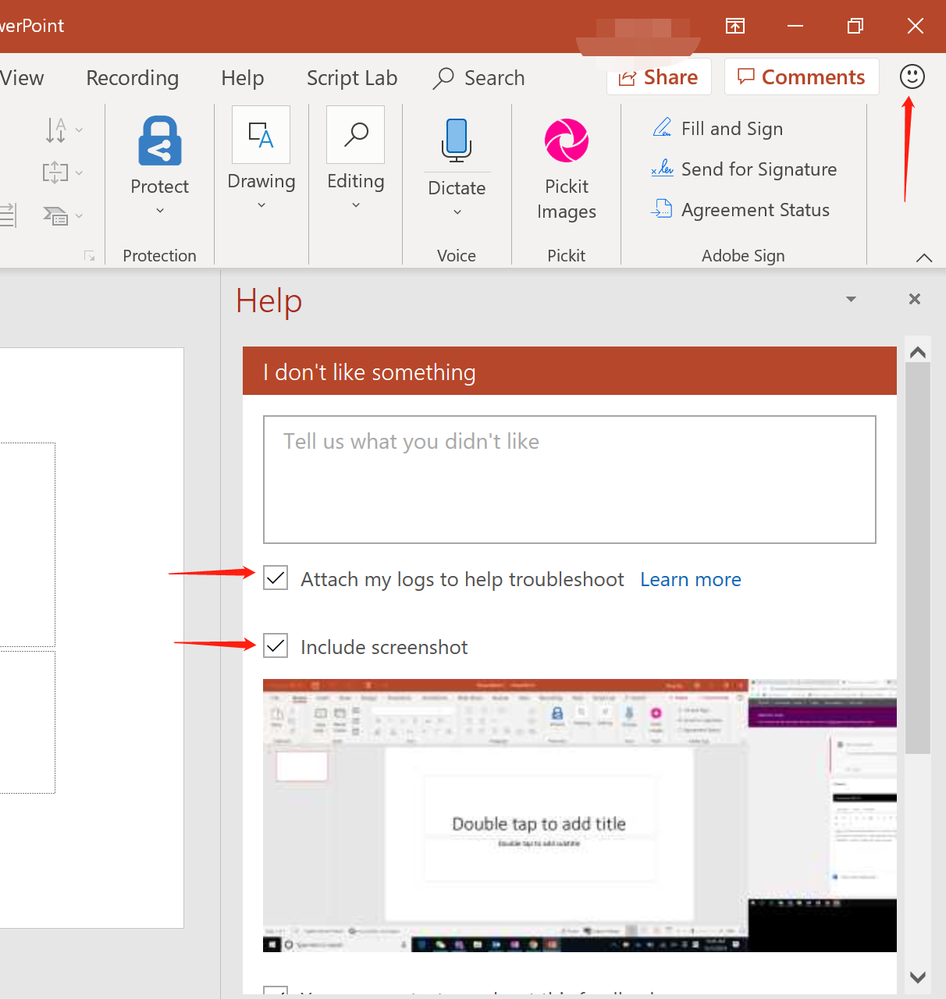This screenshot has height=999, width=946.
Task: Follow the Learn more link
Action: click(691, 579)
